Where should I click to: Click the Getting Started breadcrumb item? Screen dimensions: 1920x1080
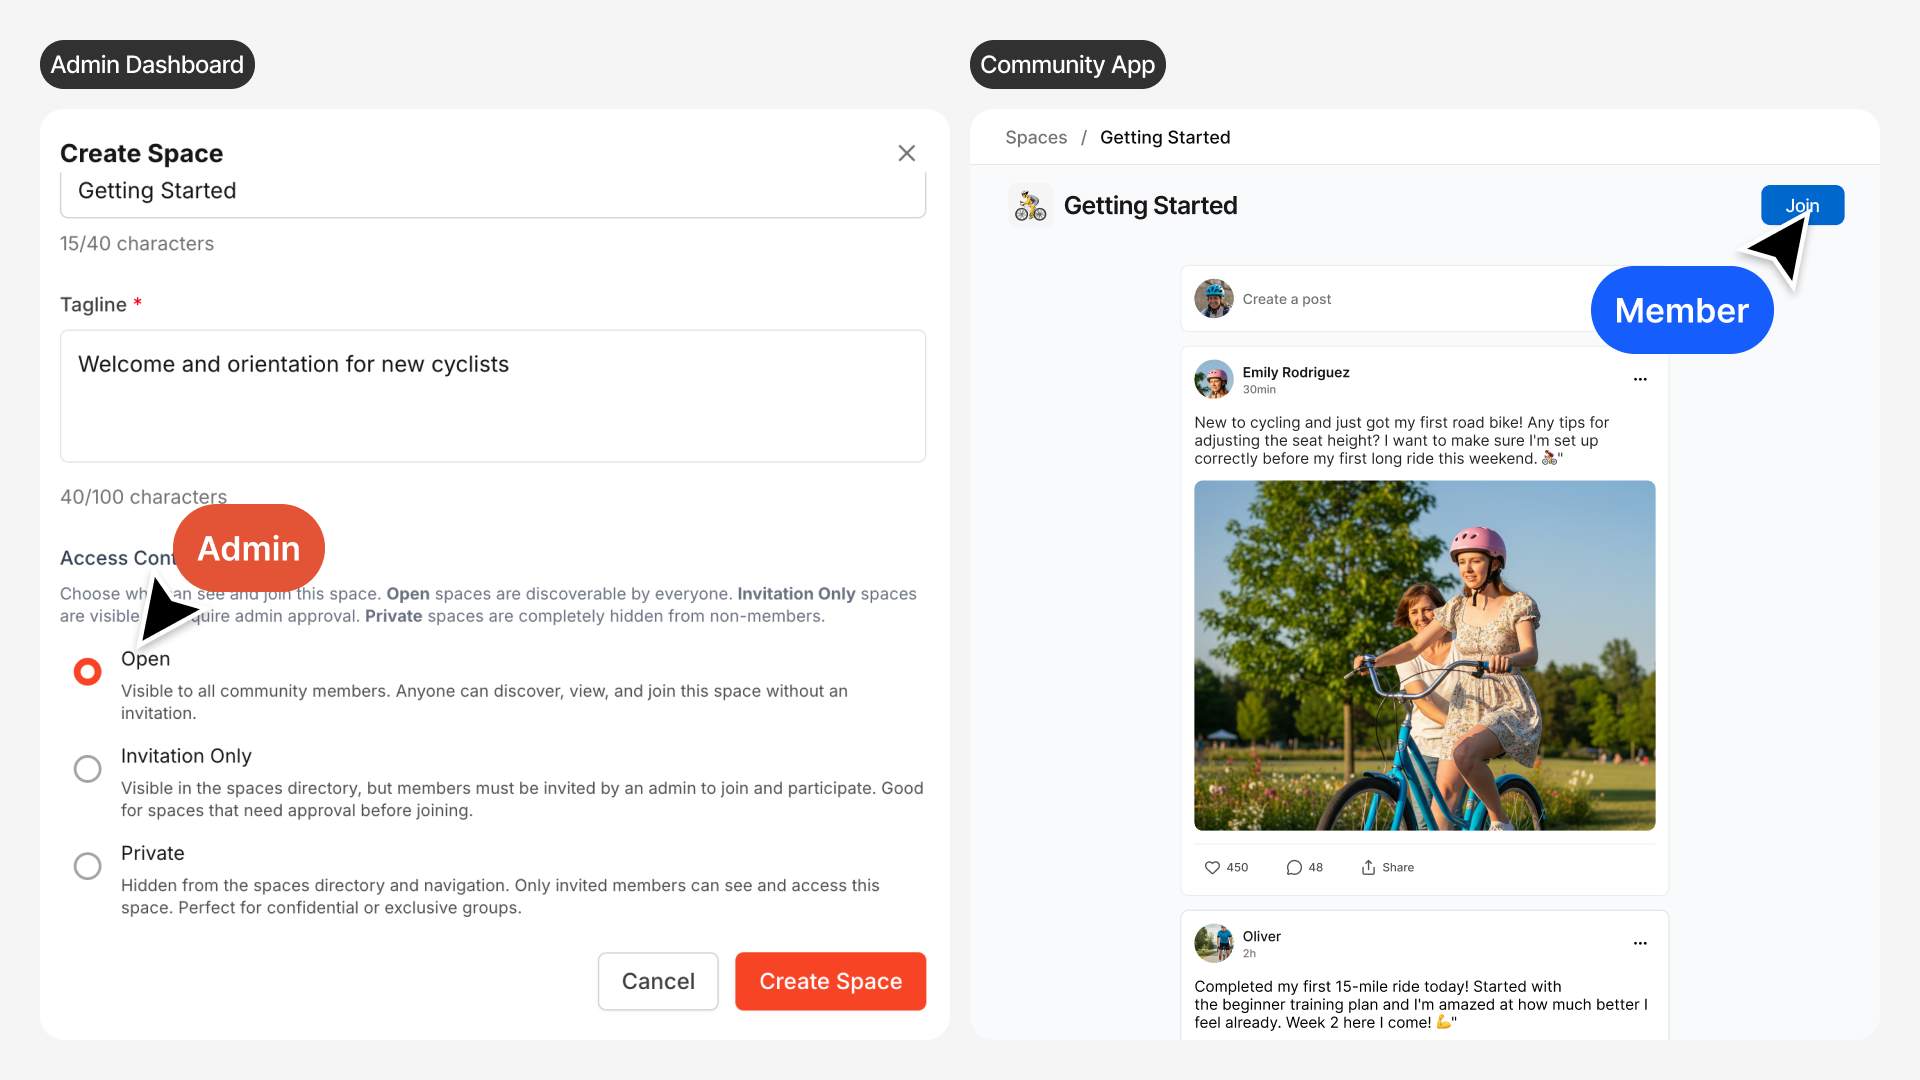click(1165, 137)
